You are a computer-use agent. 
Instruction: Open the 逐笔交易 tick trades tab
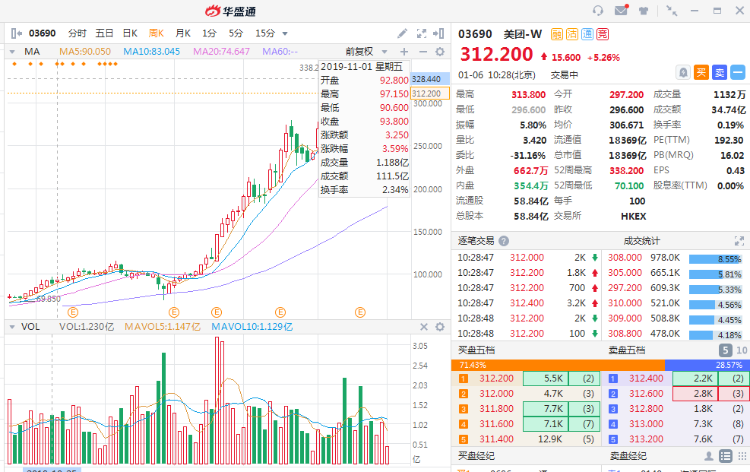click(476, 241)
